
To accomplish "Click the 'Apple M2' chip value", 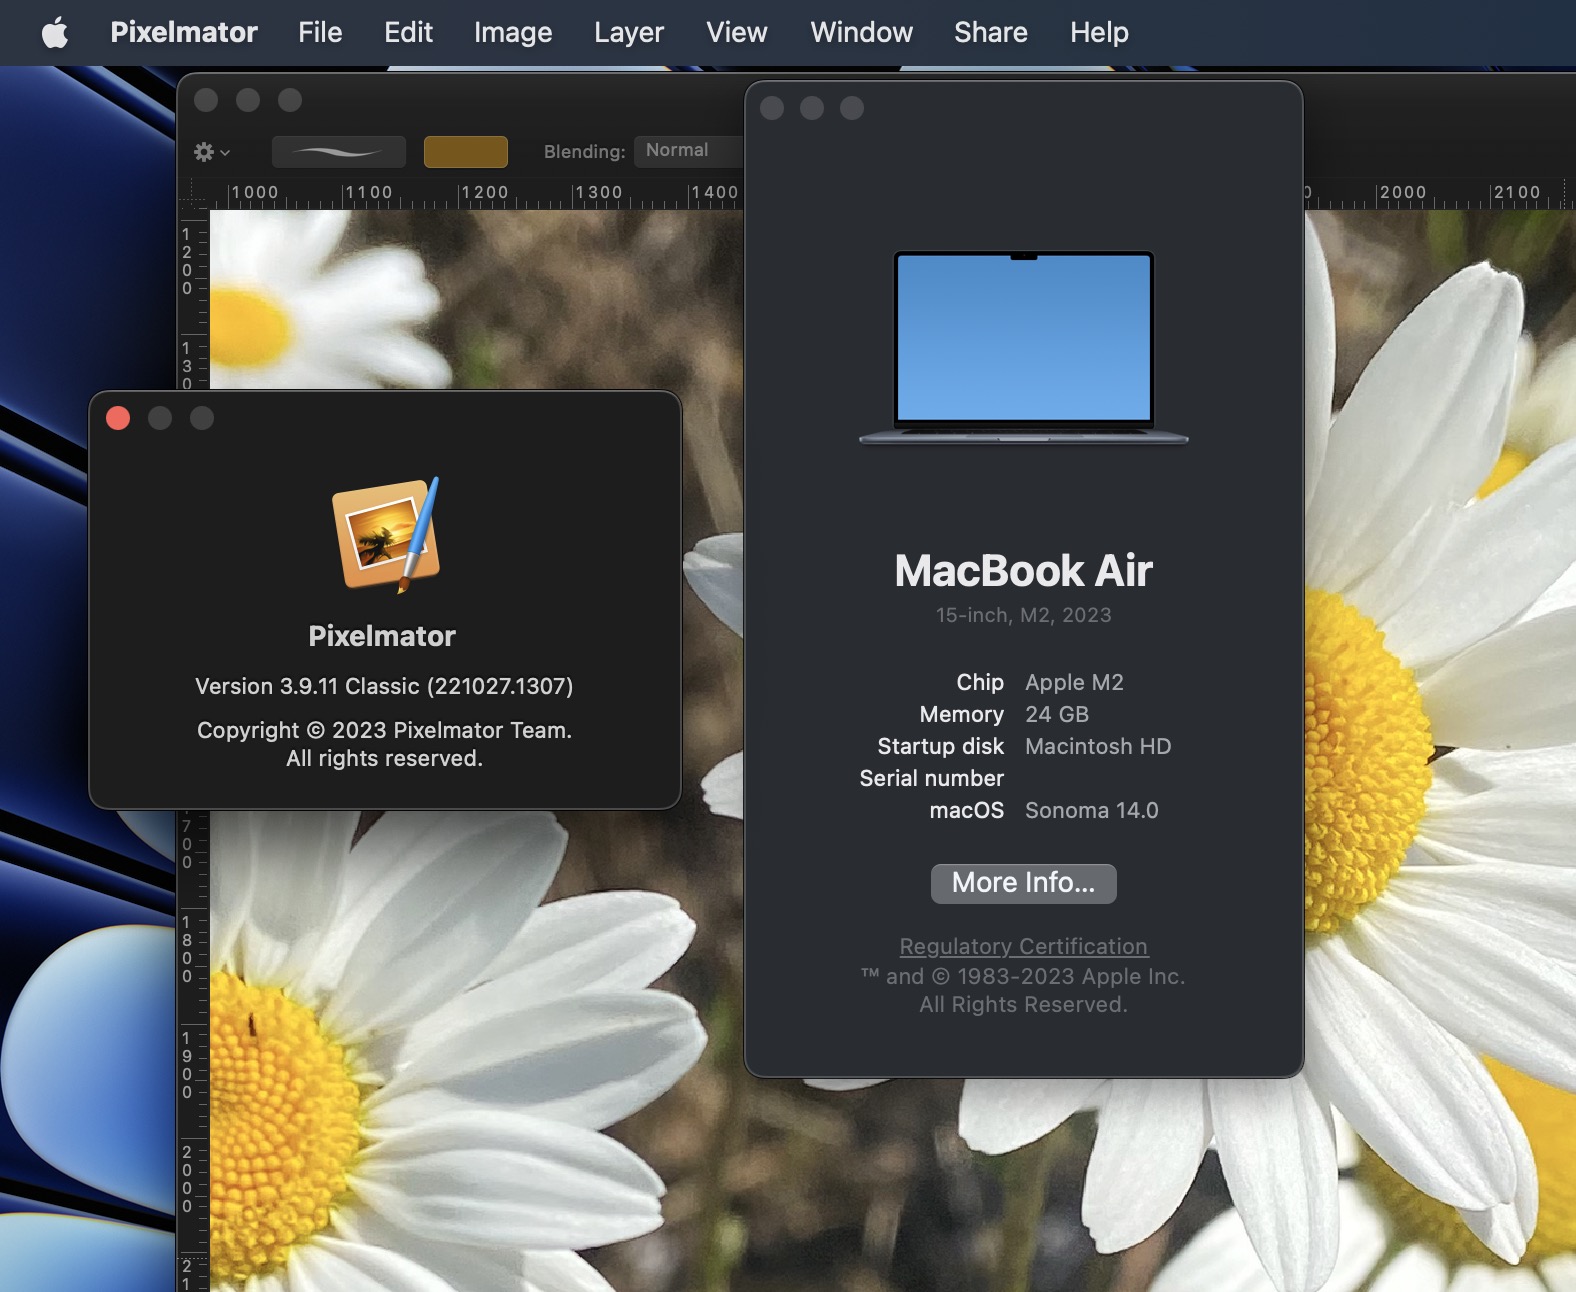I will 1074,682.
